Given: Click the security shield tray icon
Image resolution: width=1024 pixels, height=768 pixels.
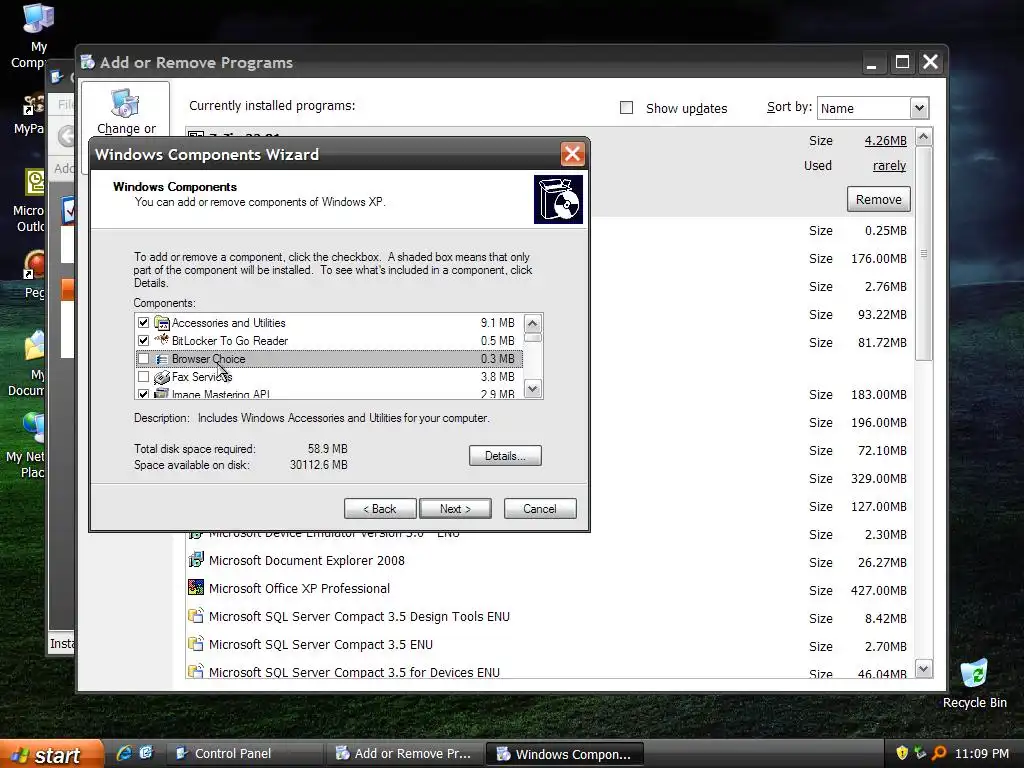Looking at the screenshot, I should 902,753.
